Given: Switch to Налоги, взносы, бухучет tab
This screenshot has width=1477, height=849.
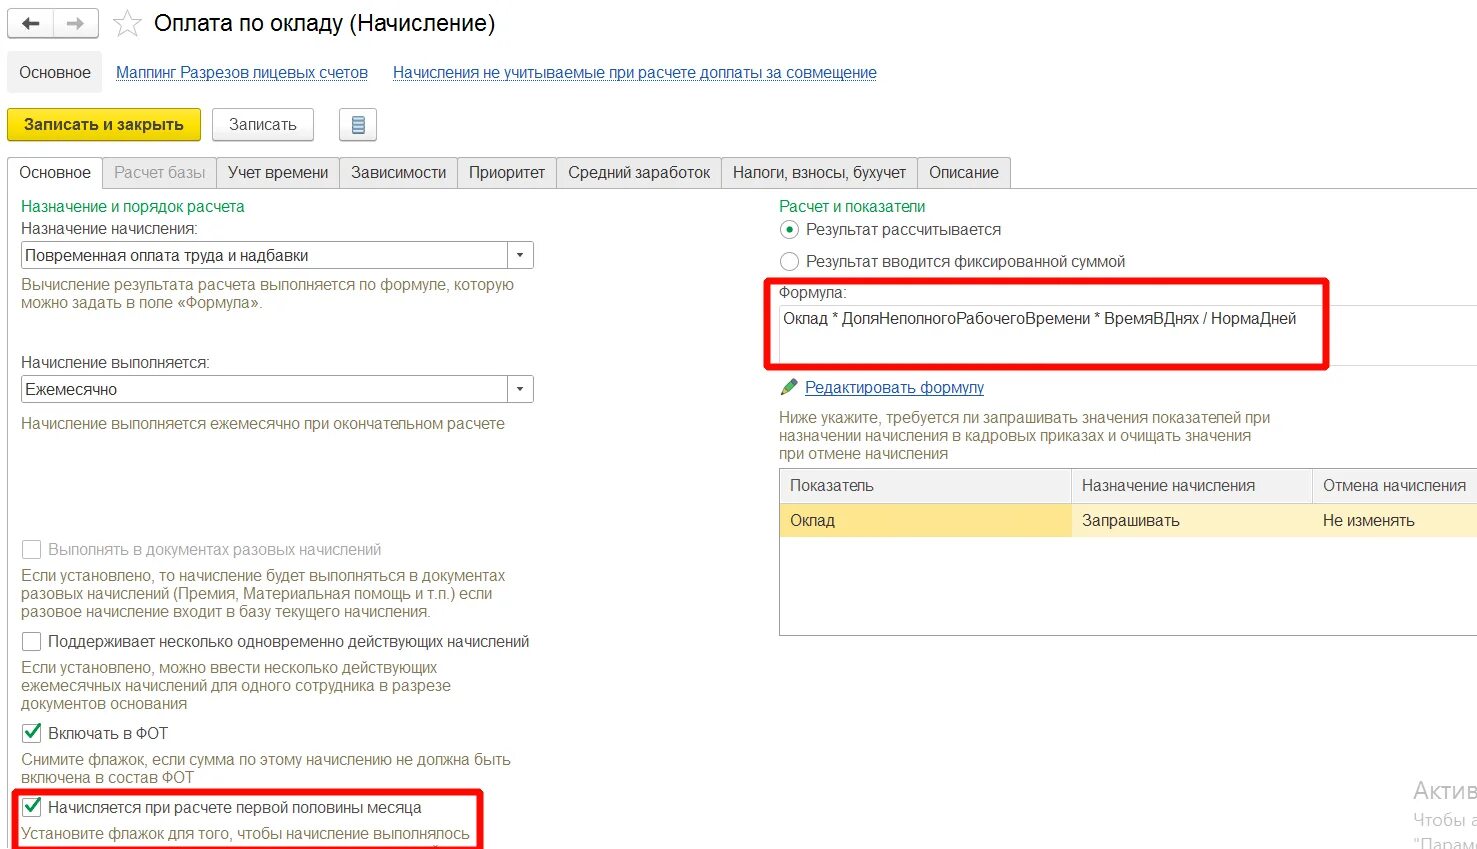Looking at the screenshot, I should pyautogui.click(x=819, y=172).
